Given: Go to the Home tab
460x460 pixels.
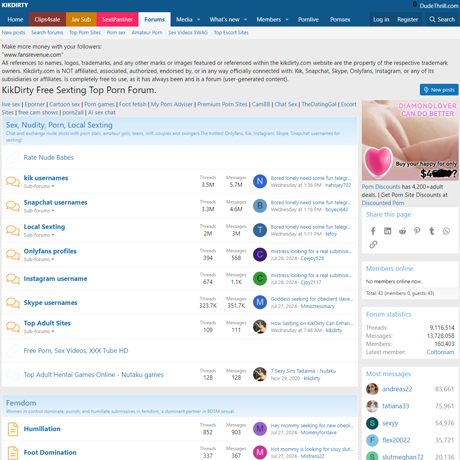Looking at the screenshot, I should coord(15,19).
